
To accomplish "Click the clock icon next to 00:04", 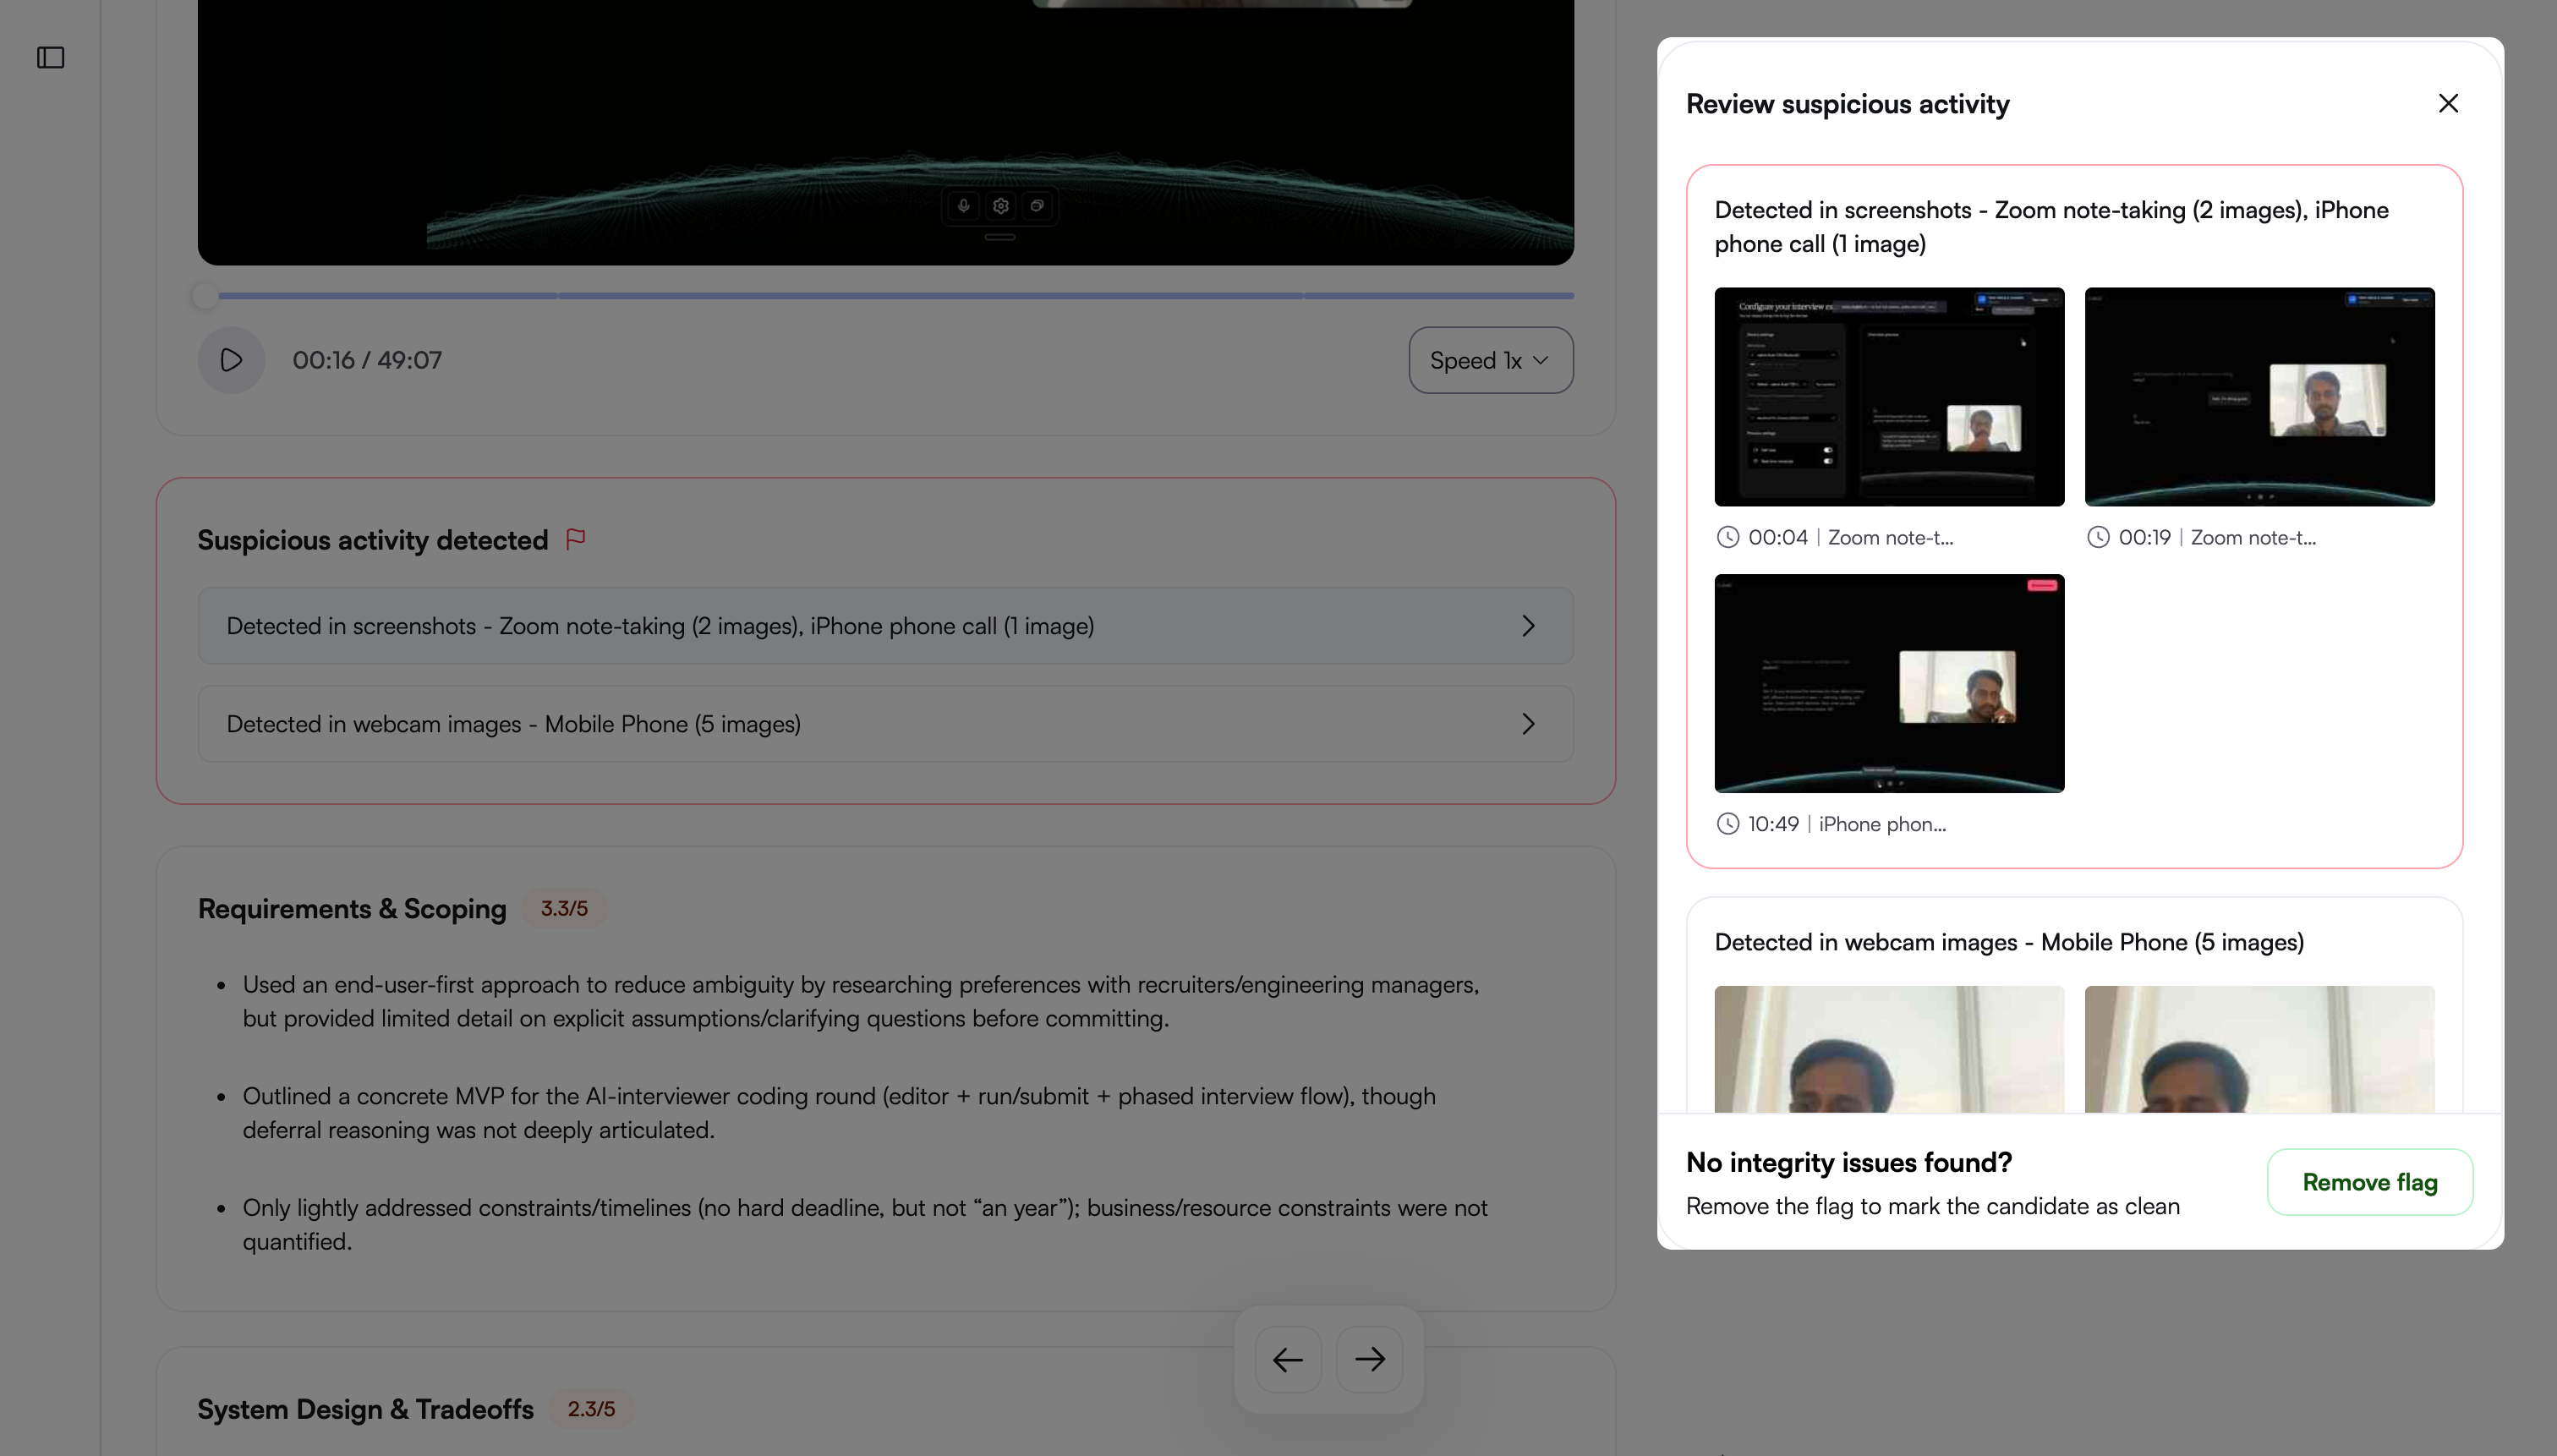I will coord(1728,537).
